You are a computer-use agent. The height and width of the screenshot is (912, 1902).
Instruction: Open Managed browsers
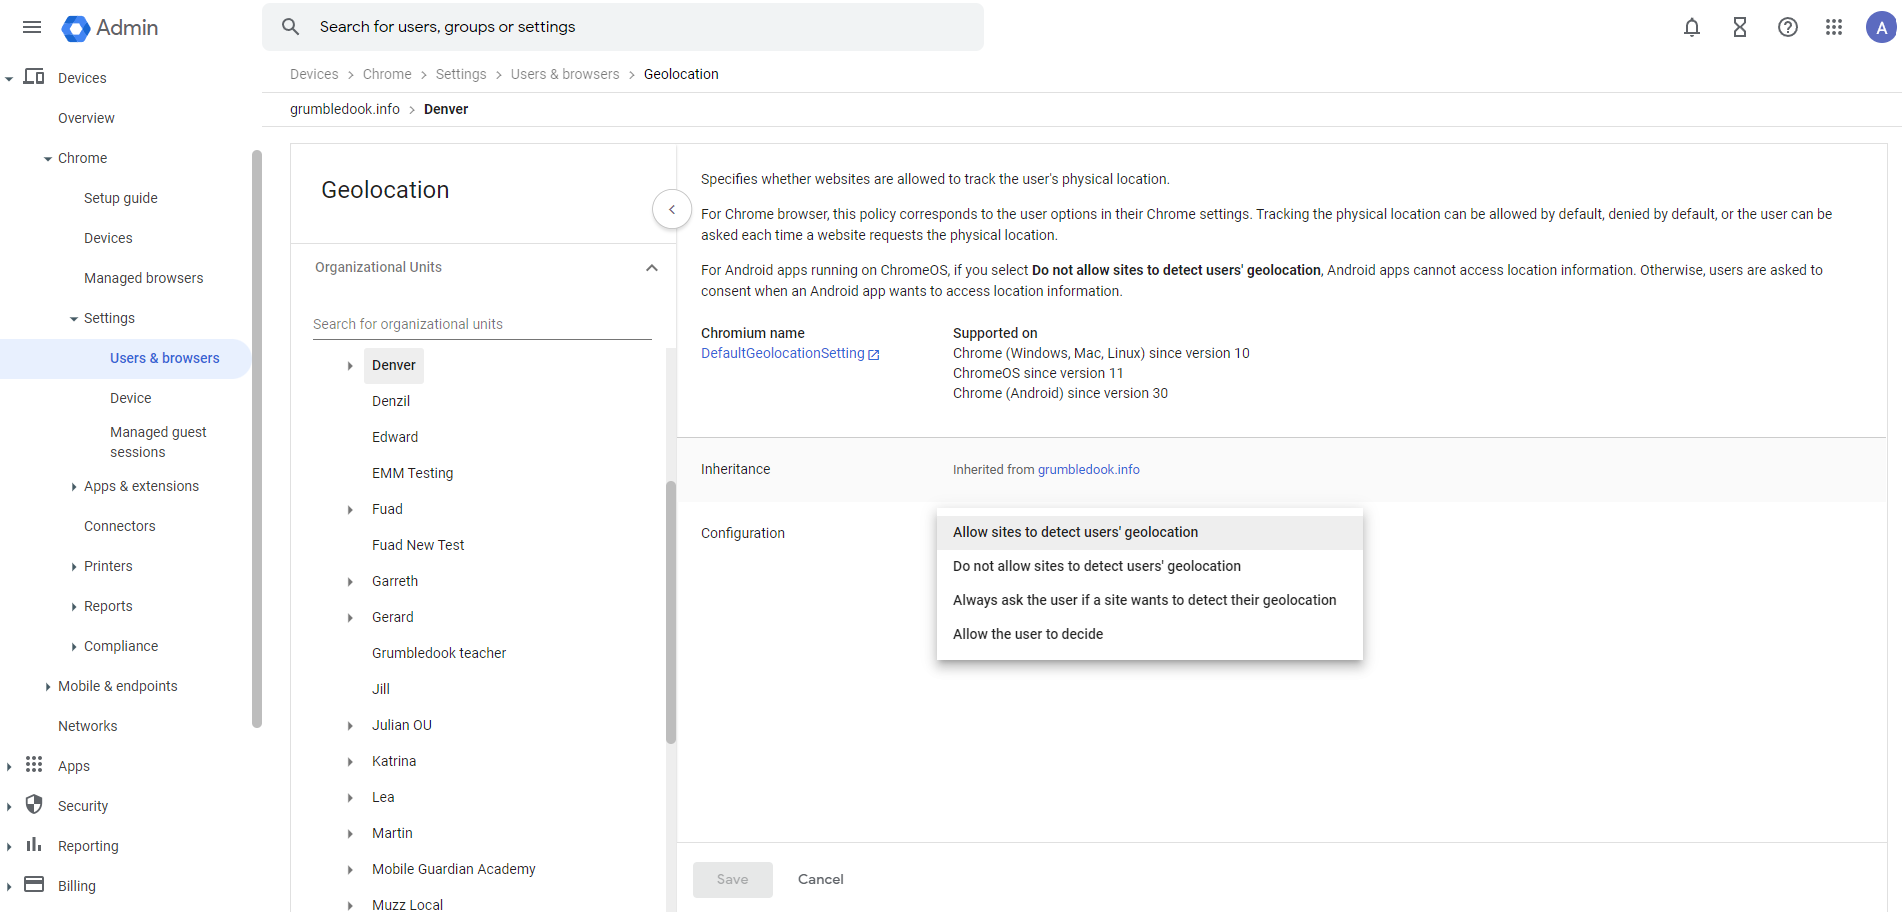coord(143,278)
